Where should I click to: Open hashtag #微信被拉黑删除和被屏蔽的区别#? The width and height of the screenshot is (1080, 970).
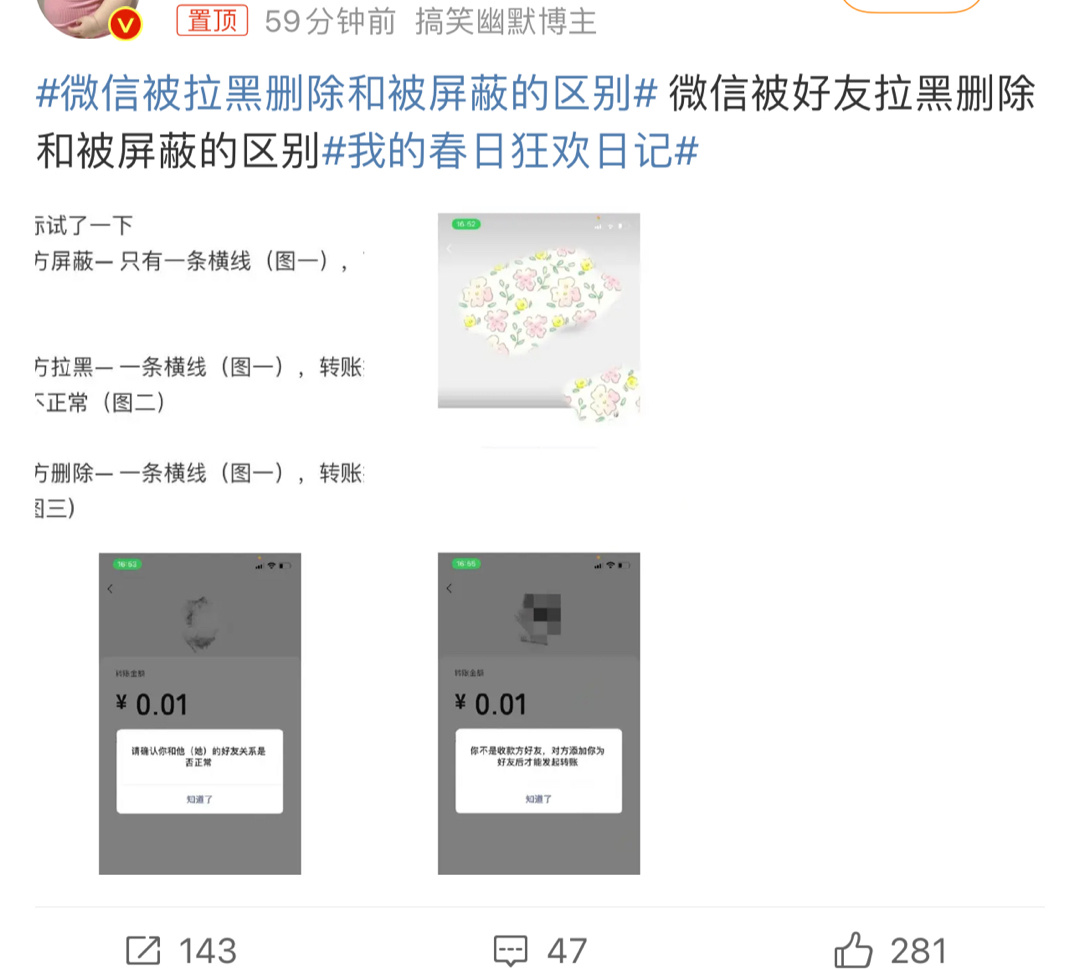(x=346, y=93)
